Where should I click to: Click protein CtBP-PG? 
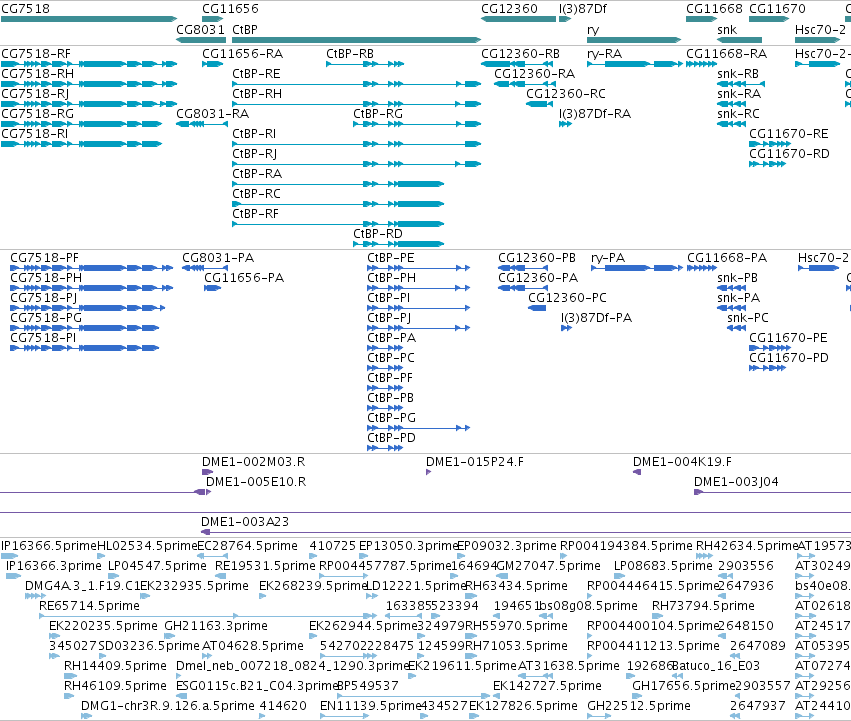(418, 428)
